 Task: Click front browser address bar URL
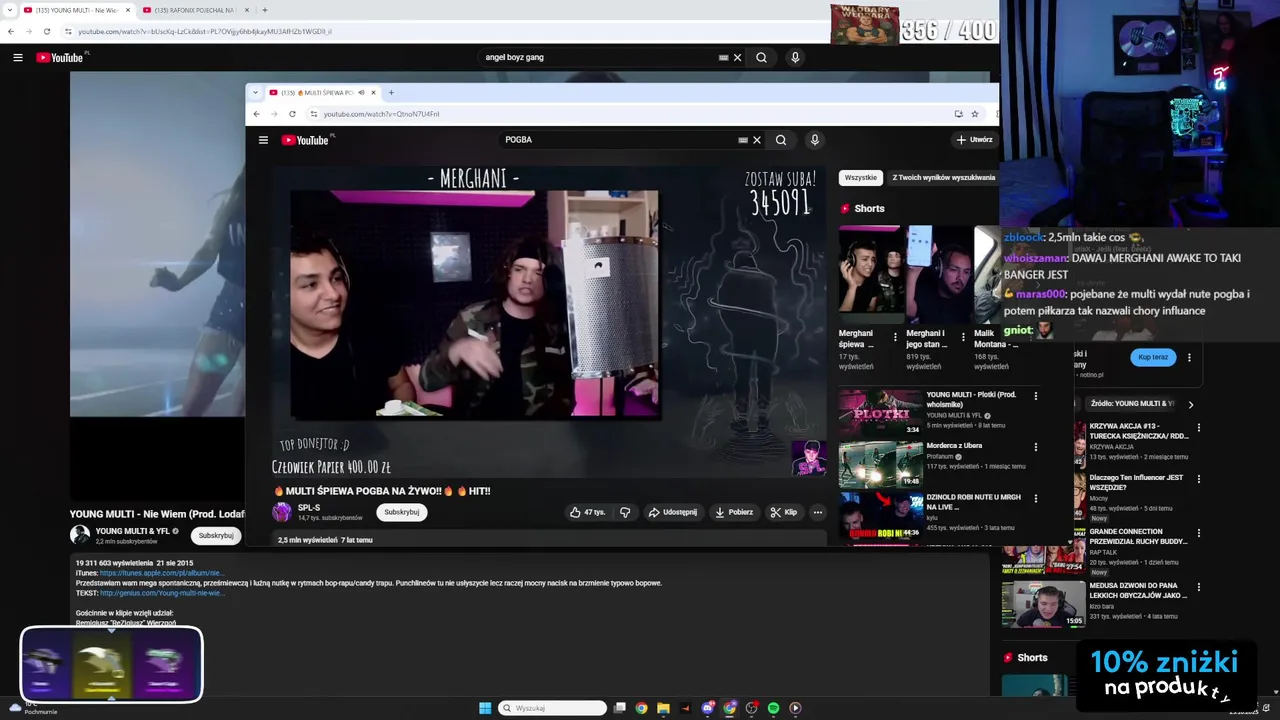click(x=381, y=114)
